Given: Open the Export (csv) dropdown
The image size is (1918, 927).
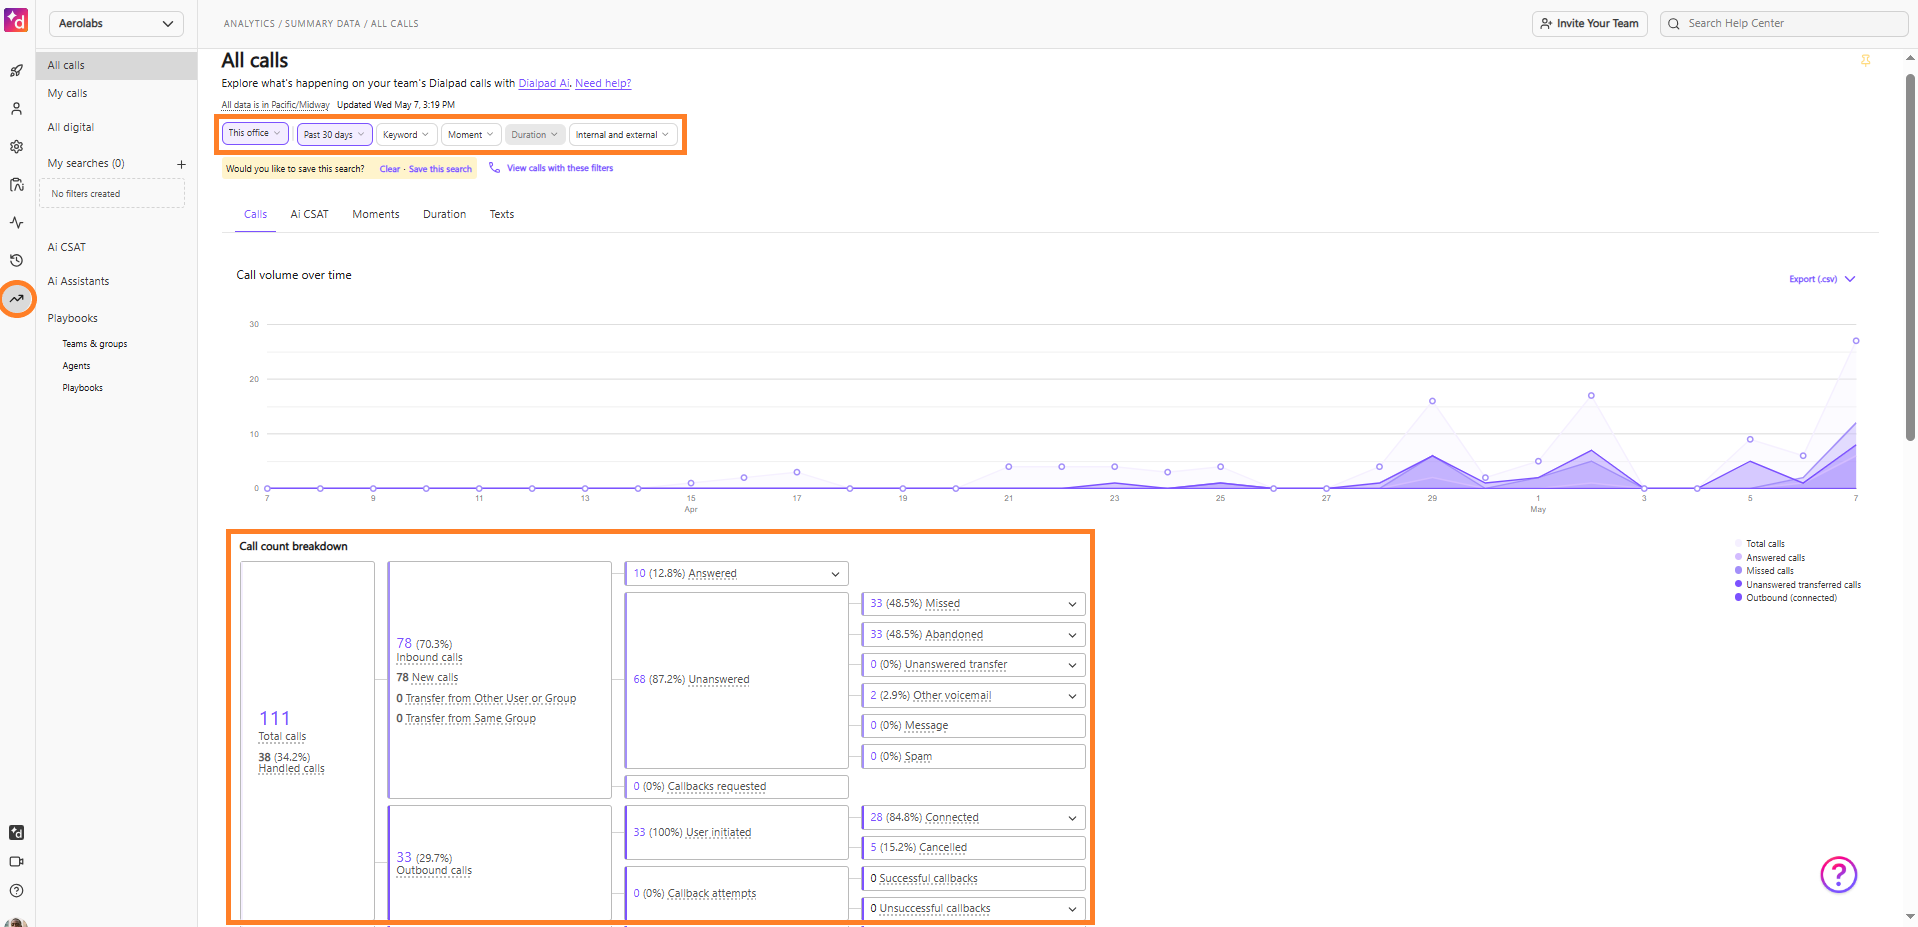Looking at the screenshot, I should pos(1822,279).
